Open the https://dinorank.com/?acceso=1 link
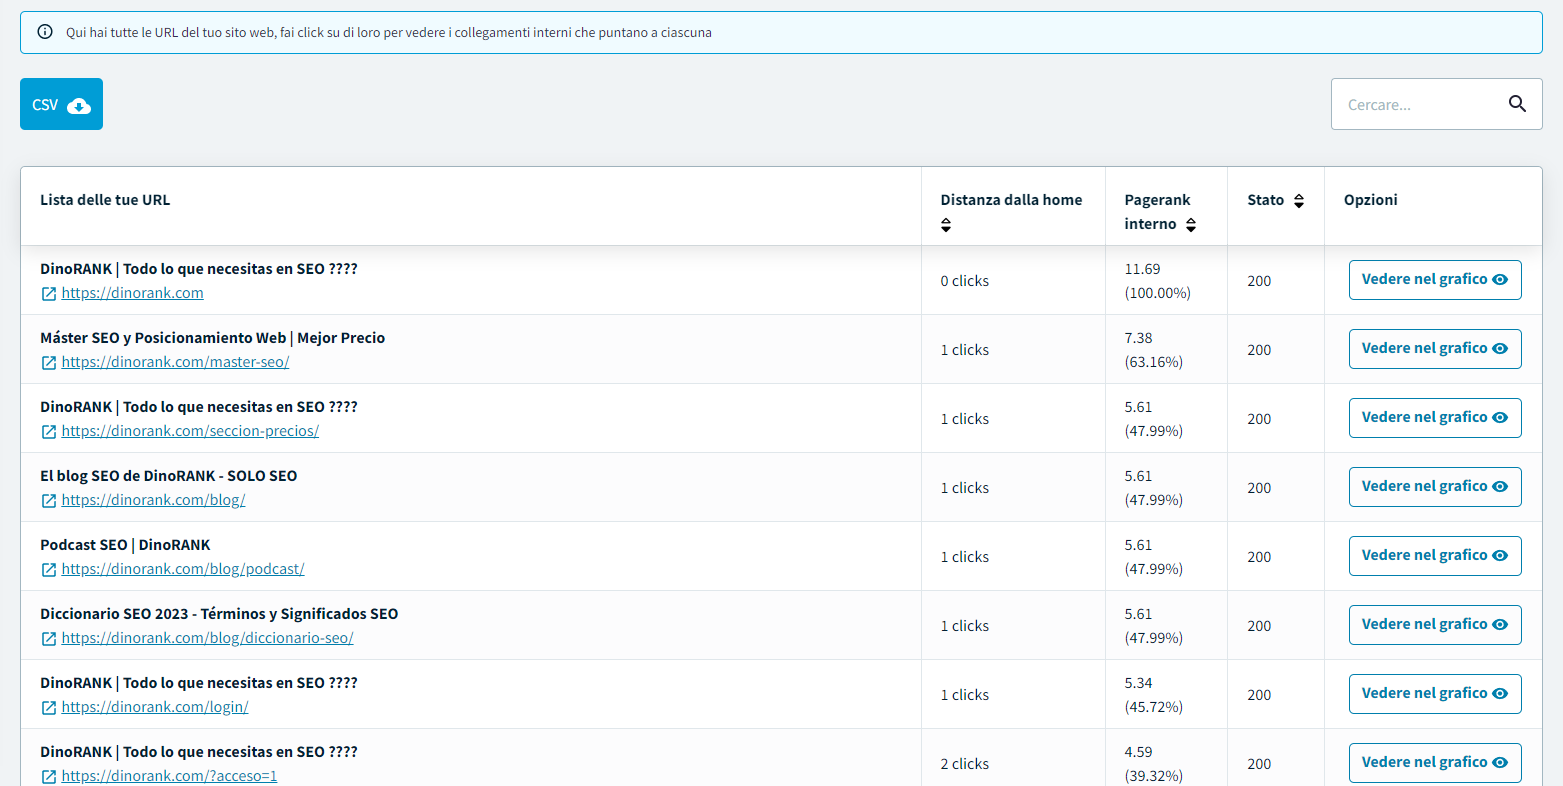 point(169,776)
